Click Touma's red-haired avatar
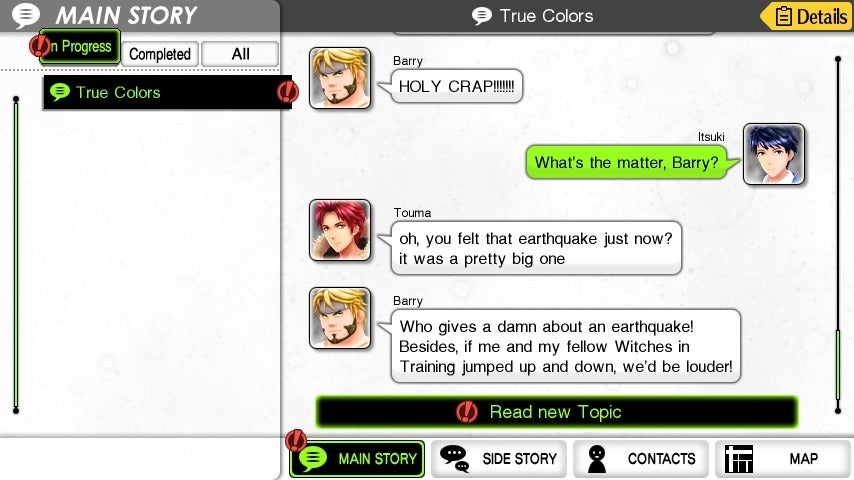 (340, 230)
